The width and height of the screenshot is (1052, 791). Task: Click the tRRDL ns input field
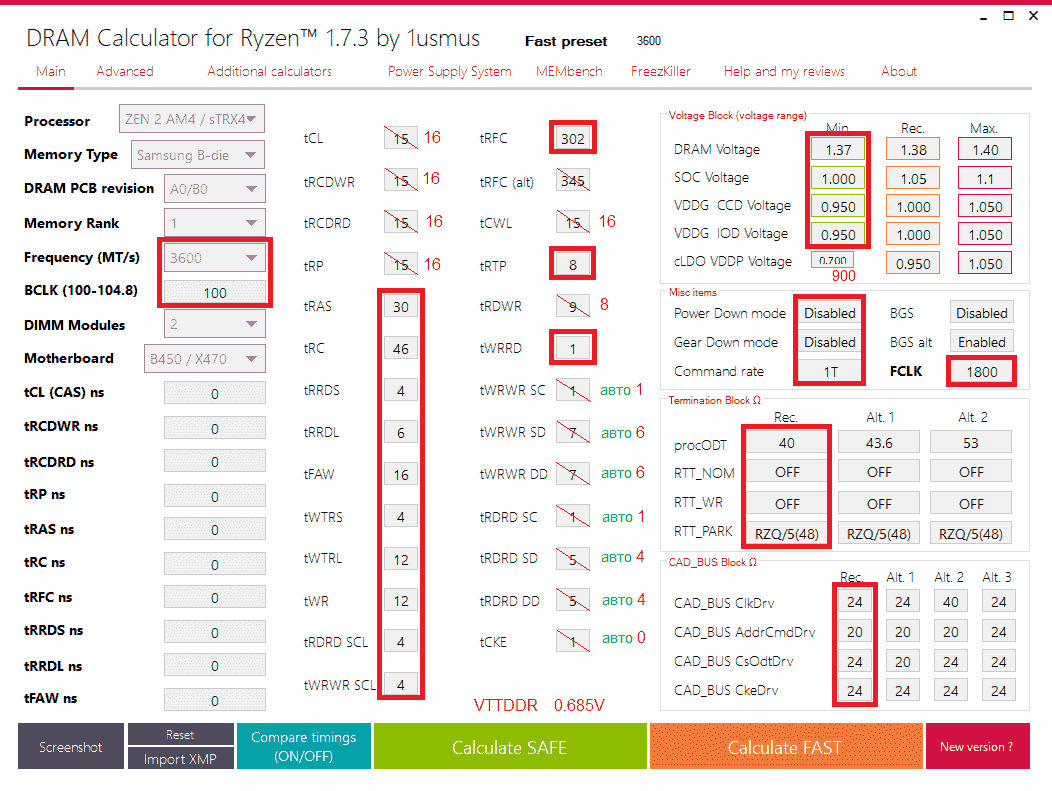[x=215, y=666]
